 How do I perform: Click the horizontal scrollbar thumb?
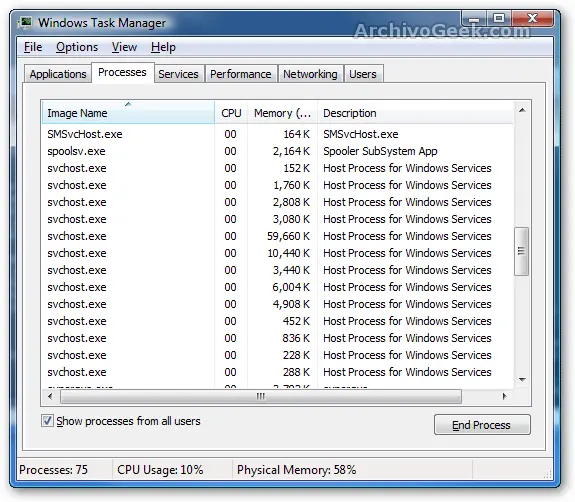(x=261, y=396)
